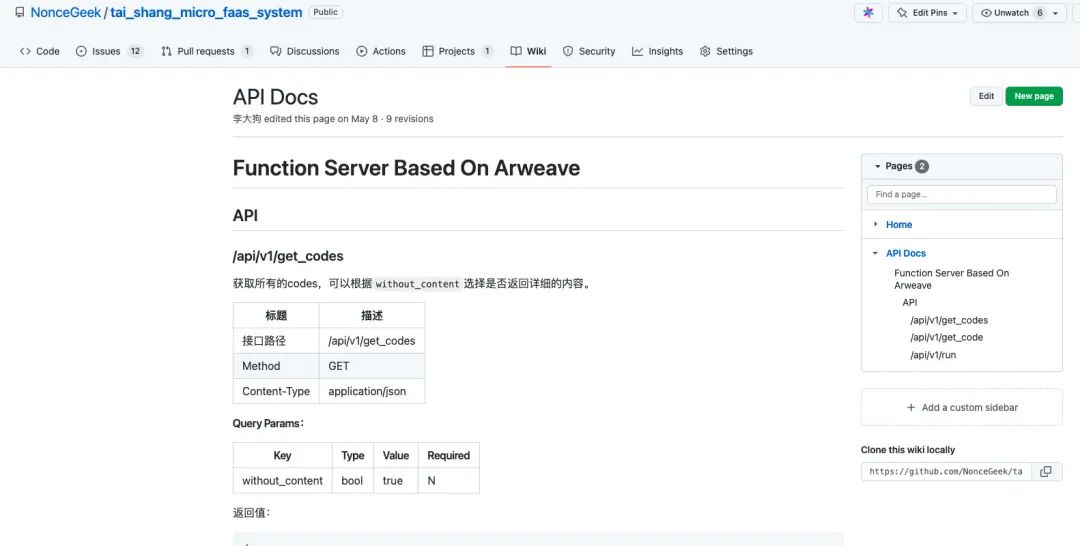Click the purple star extension icon button
Screen dimensions: 1080x546
pos(868,12)
